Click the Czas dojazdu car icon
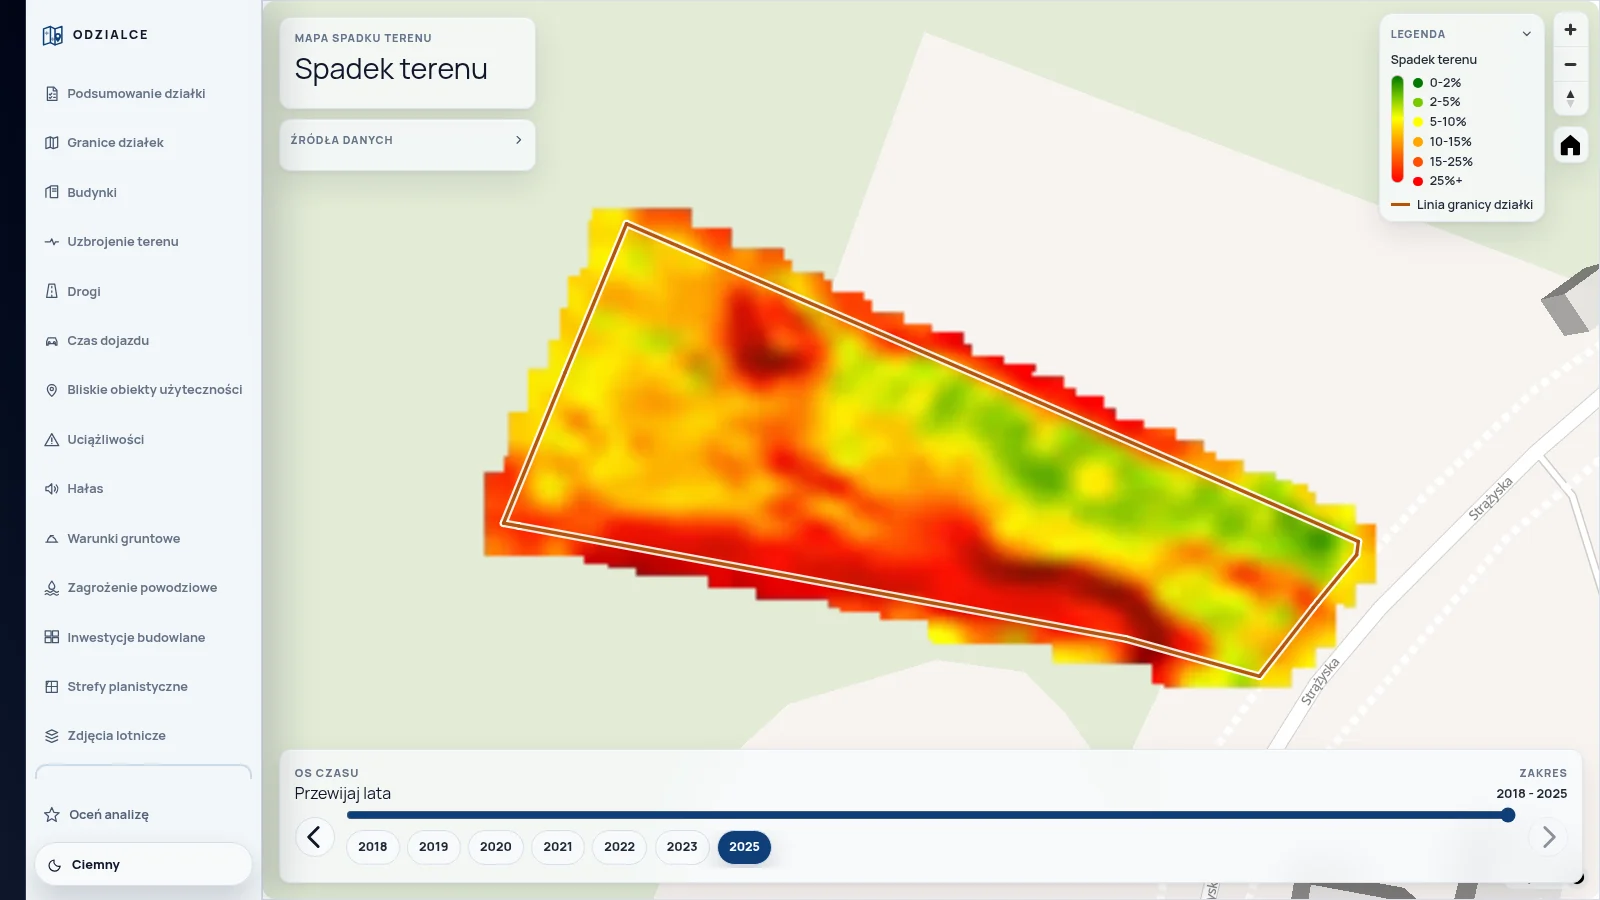Screen dimensions: 1600x900 [x=52, y=341]
